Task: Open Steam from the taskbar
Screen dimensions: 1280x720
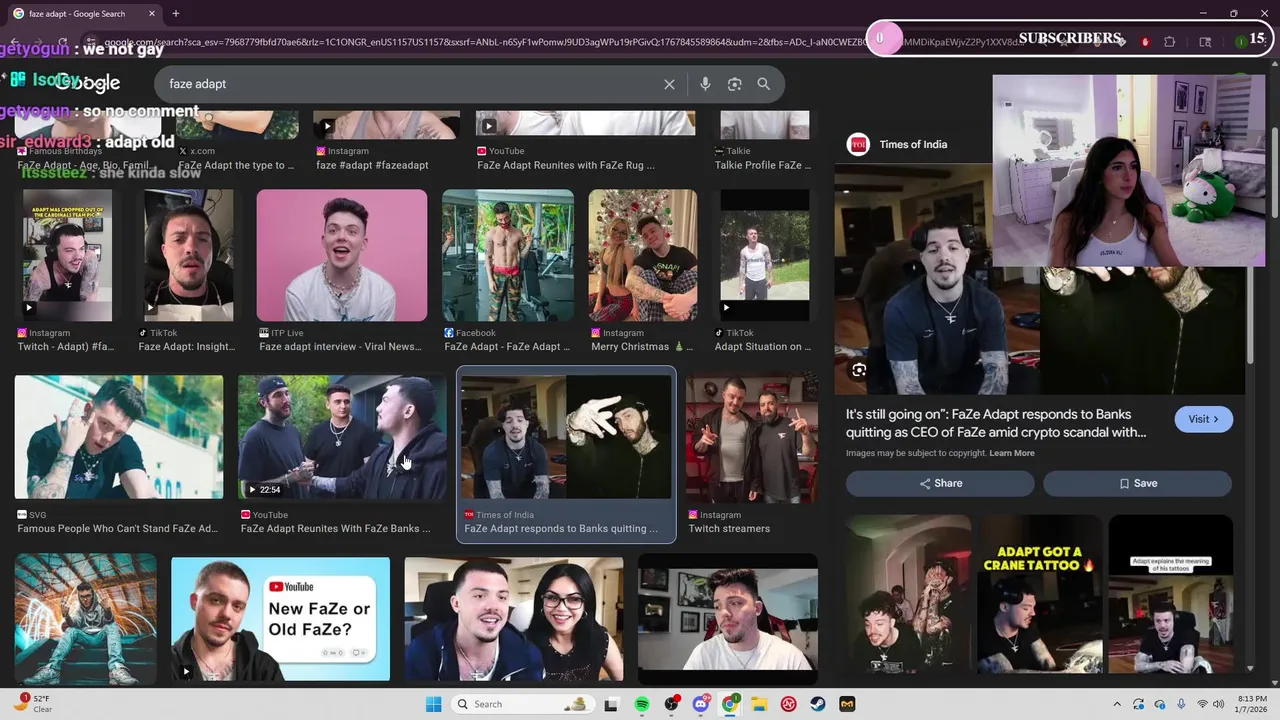Action: click(818, 704)
